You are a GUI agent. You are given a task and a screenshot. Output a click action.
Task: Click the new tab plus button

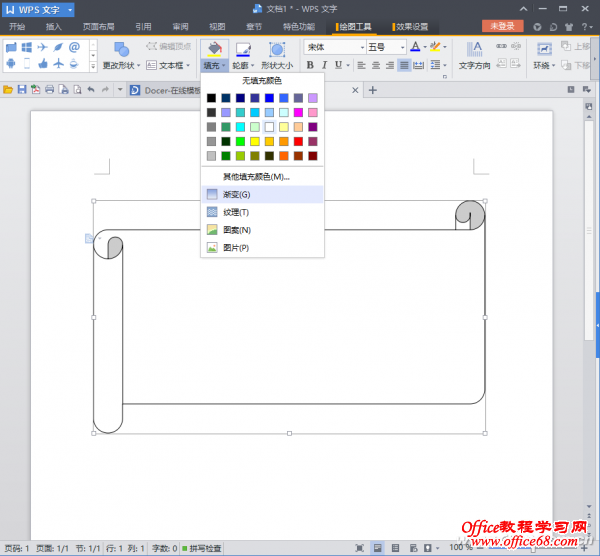373,90
